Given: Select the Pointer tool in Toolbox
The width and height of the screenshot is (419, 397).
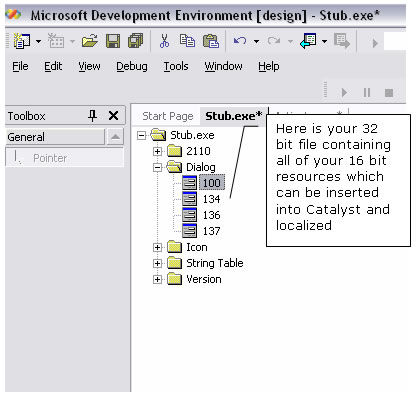Looking at the screenshot, I should click(x=65, y=157).
